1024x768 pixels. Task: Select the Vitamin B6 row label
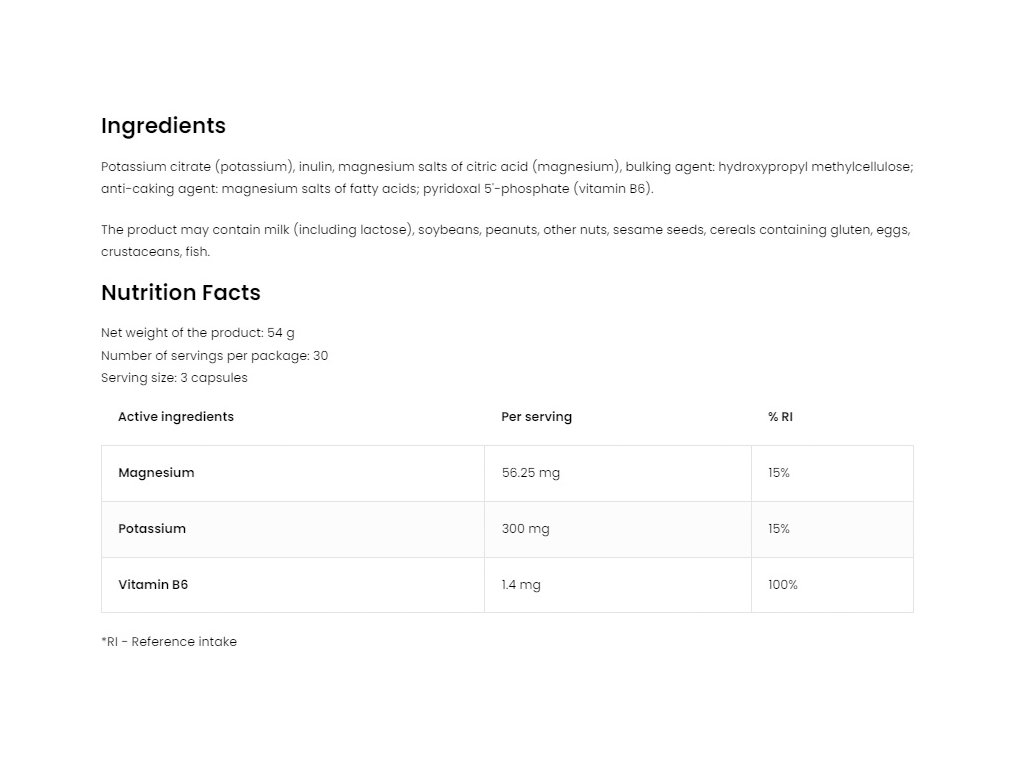[x=153, y=585]
